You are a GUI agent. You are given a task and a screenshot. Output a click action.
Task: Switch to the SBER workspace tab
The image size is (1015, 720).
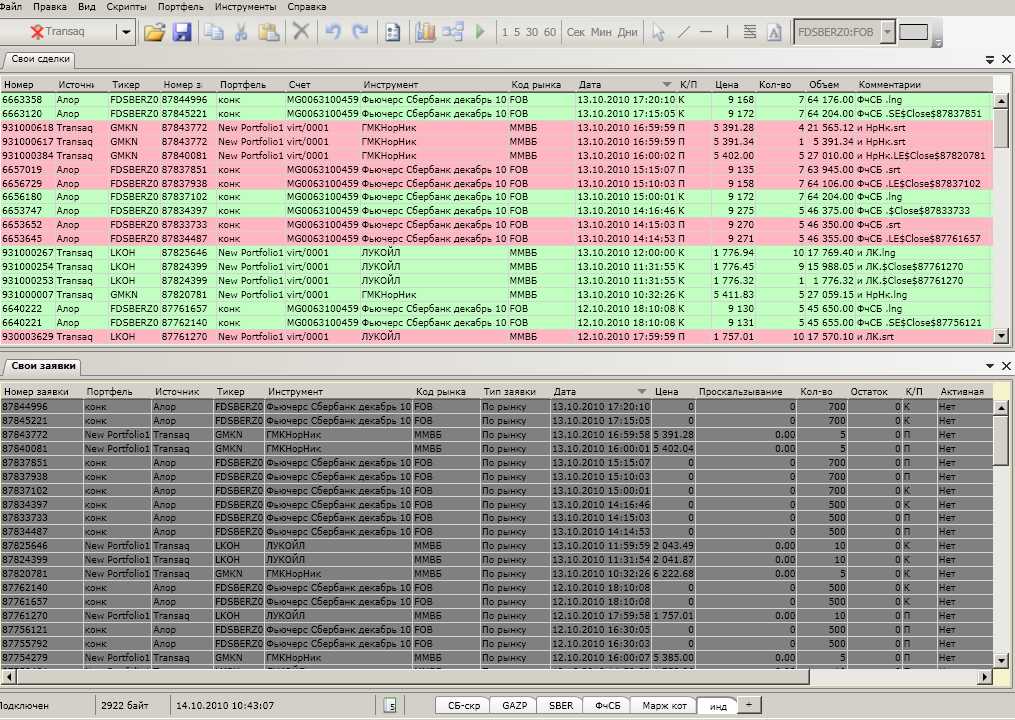pos(561,706)
